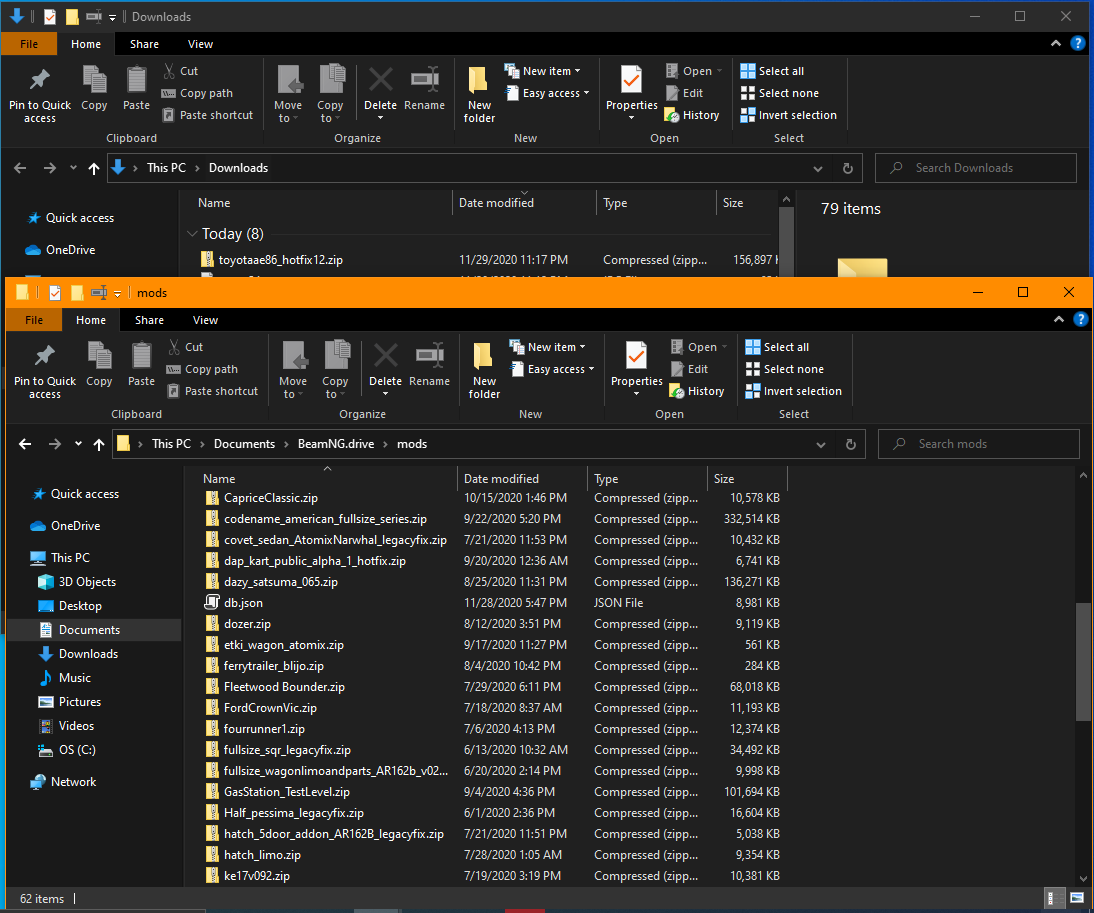Click the mods file list vertical scrollbar
The height and width of the screenshot is (913, 1094).
click(1083, 662)
